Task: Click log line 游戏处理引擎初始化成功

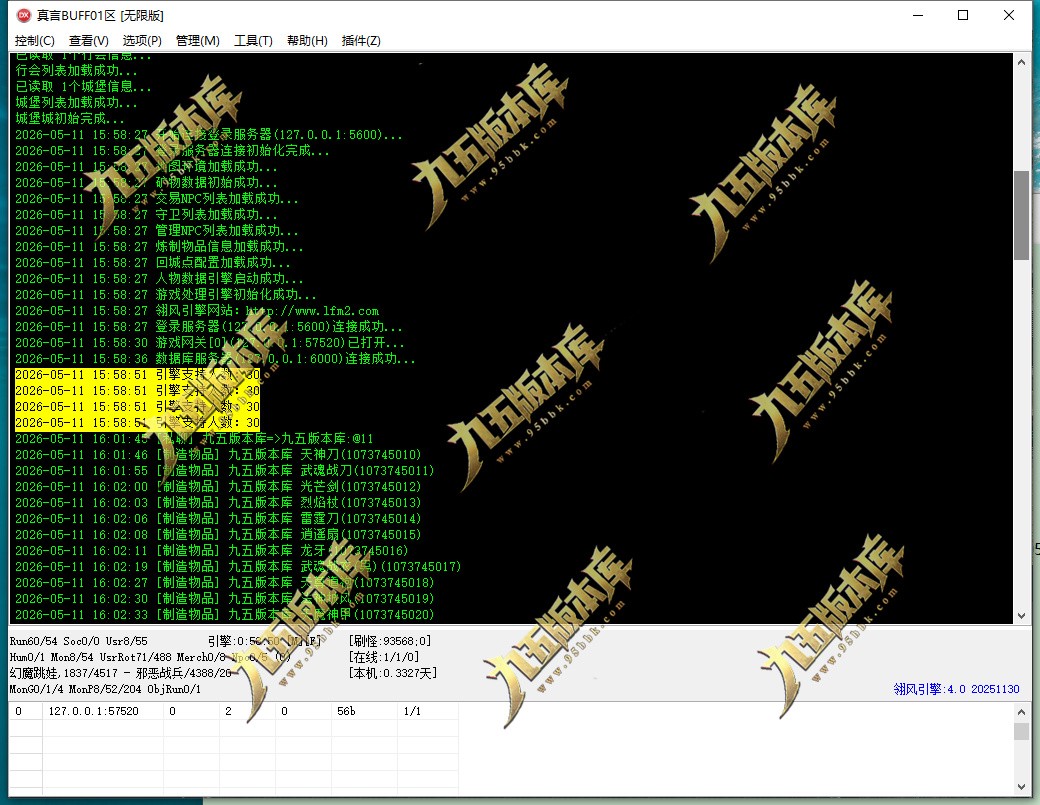Action: click(x=166, y=294)
